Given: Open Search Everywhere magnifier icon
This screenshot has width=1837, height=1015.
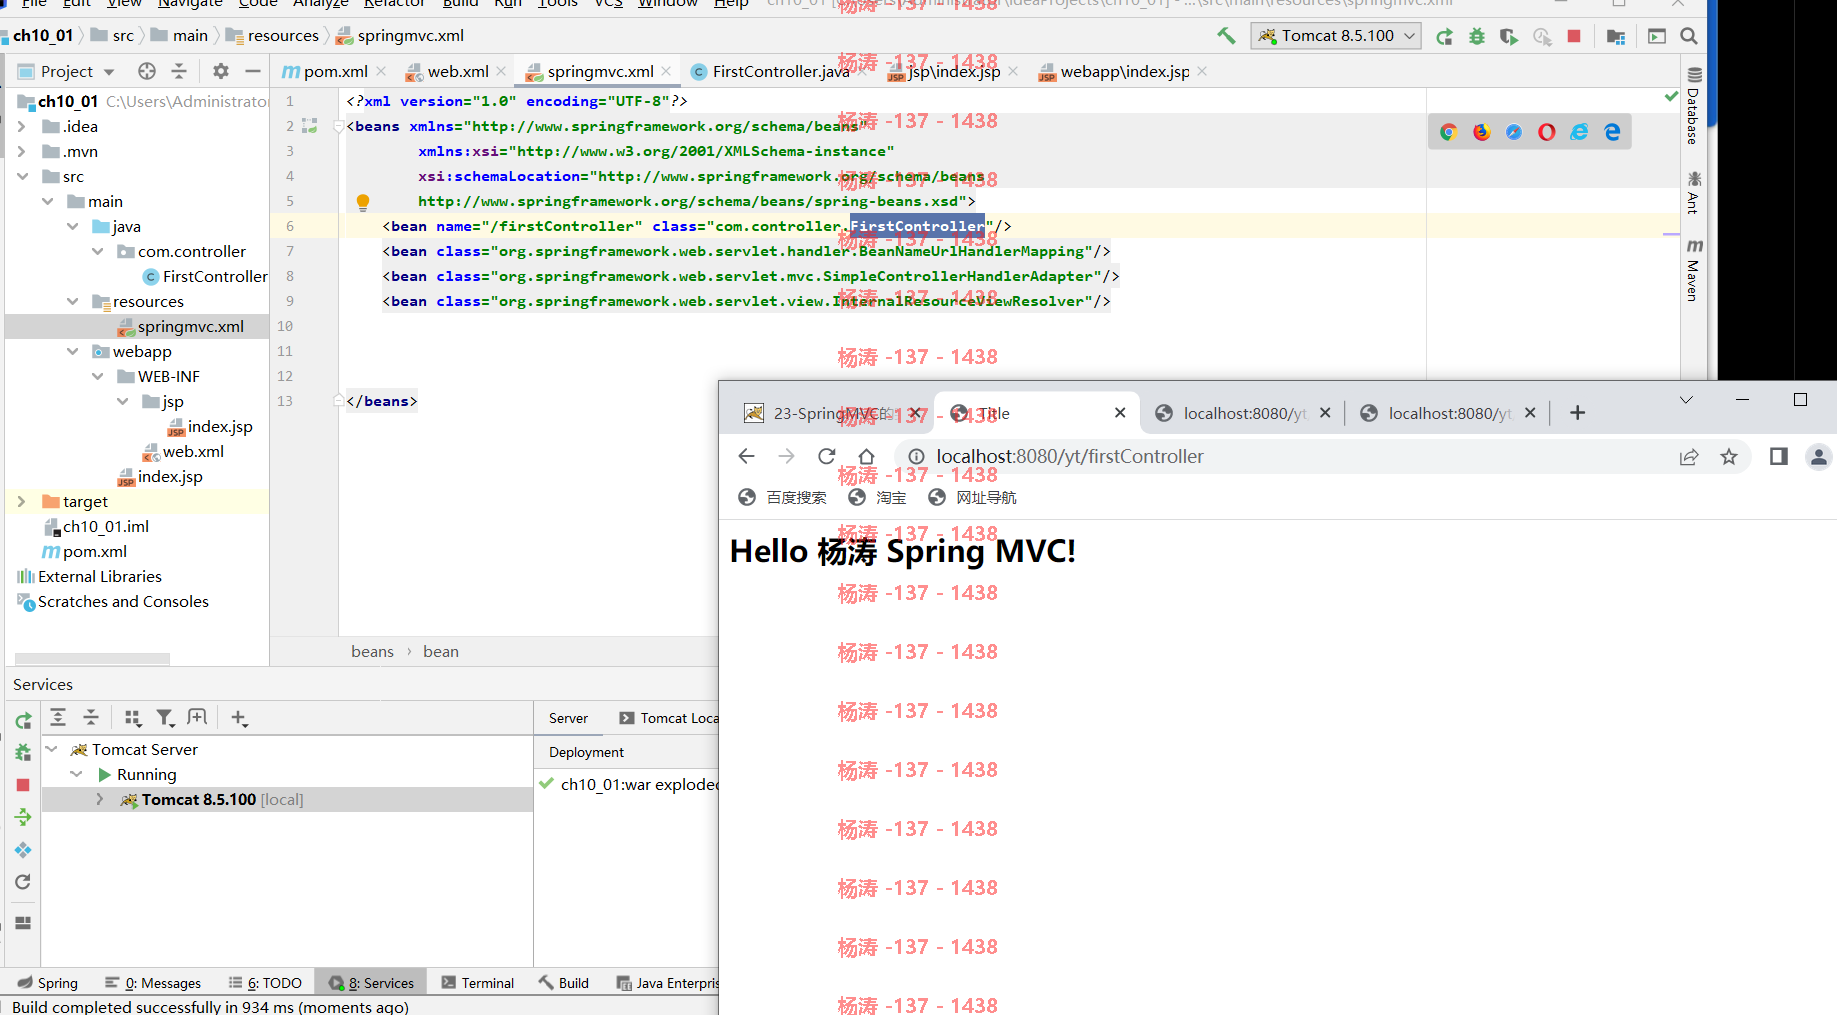Looking at the screenshot, I should point(1689,36).
